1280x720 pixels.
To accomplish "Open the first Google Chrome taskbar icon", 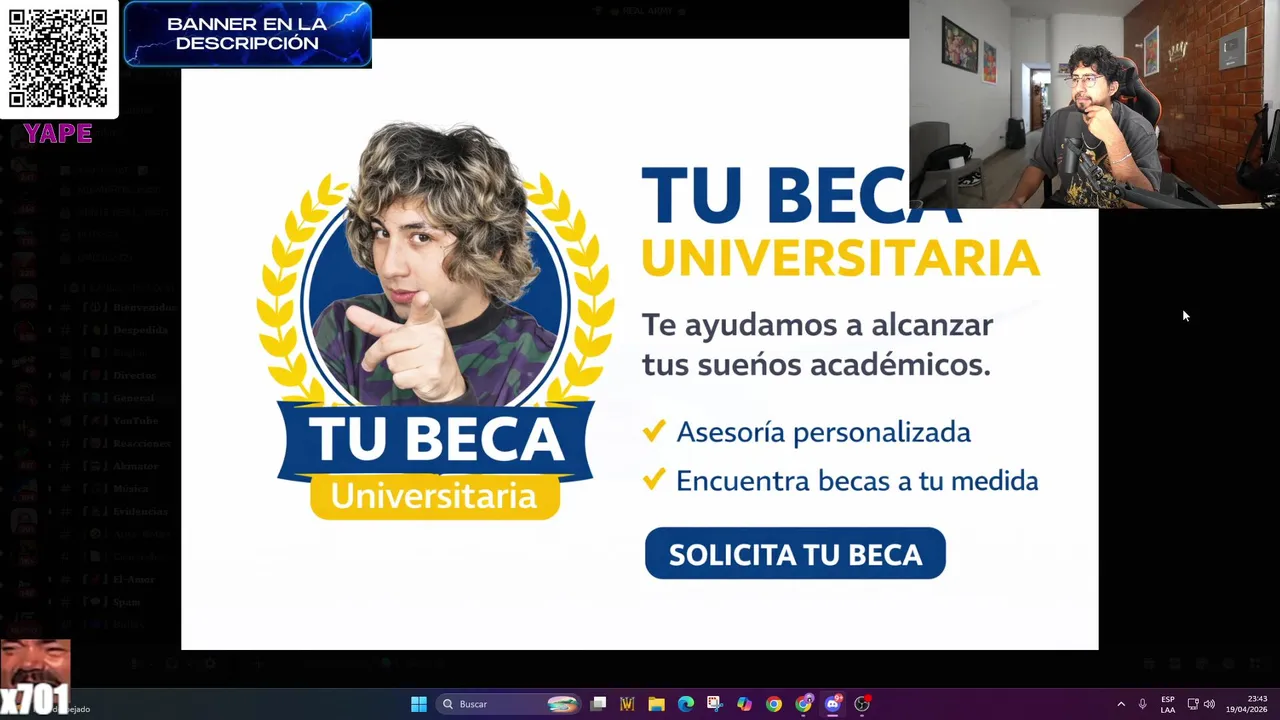I will pos(774,704).
